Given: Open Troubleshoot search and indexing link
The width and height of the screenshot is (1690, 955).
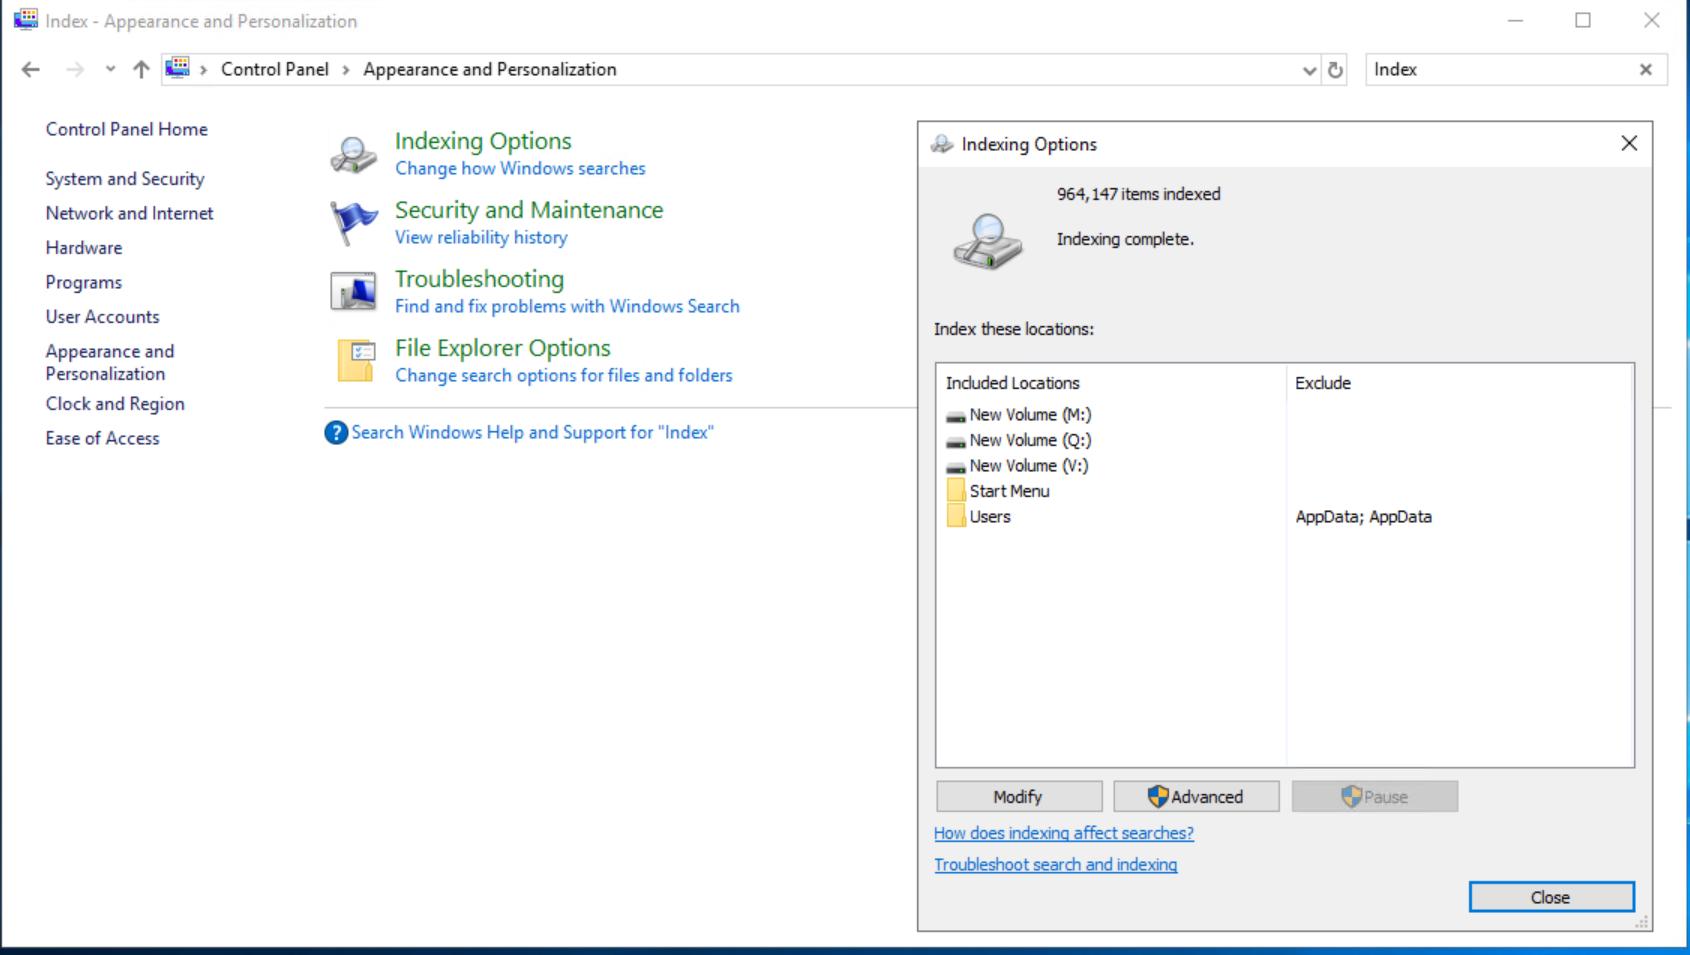Looking at the screenshot, I should [1055, 865].
